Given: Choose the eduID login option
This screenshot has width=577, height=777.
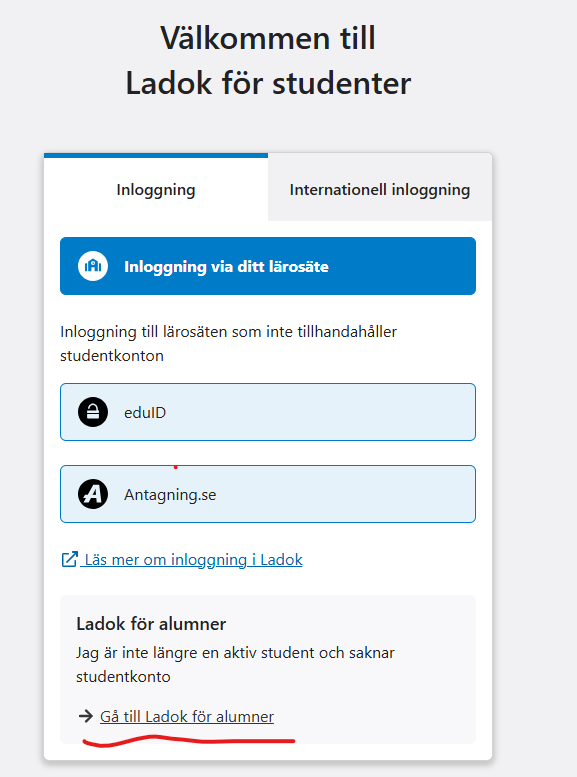Looking at the screenshot, I should coord(268,412).
